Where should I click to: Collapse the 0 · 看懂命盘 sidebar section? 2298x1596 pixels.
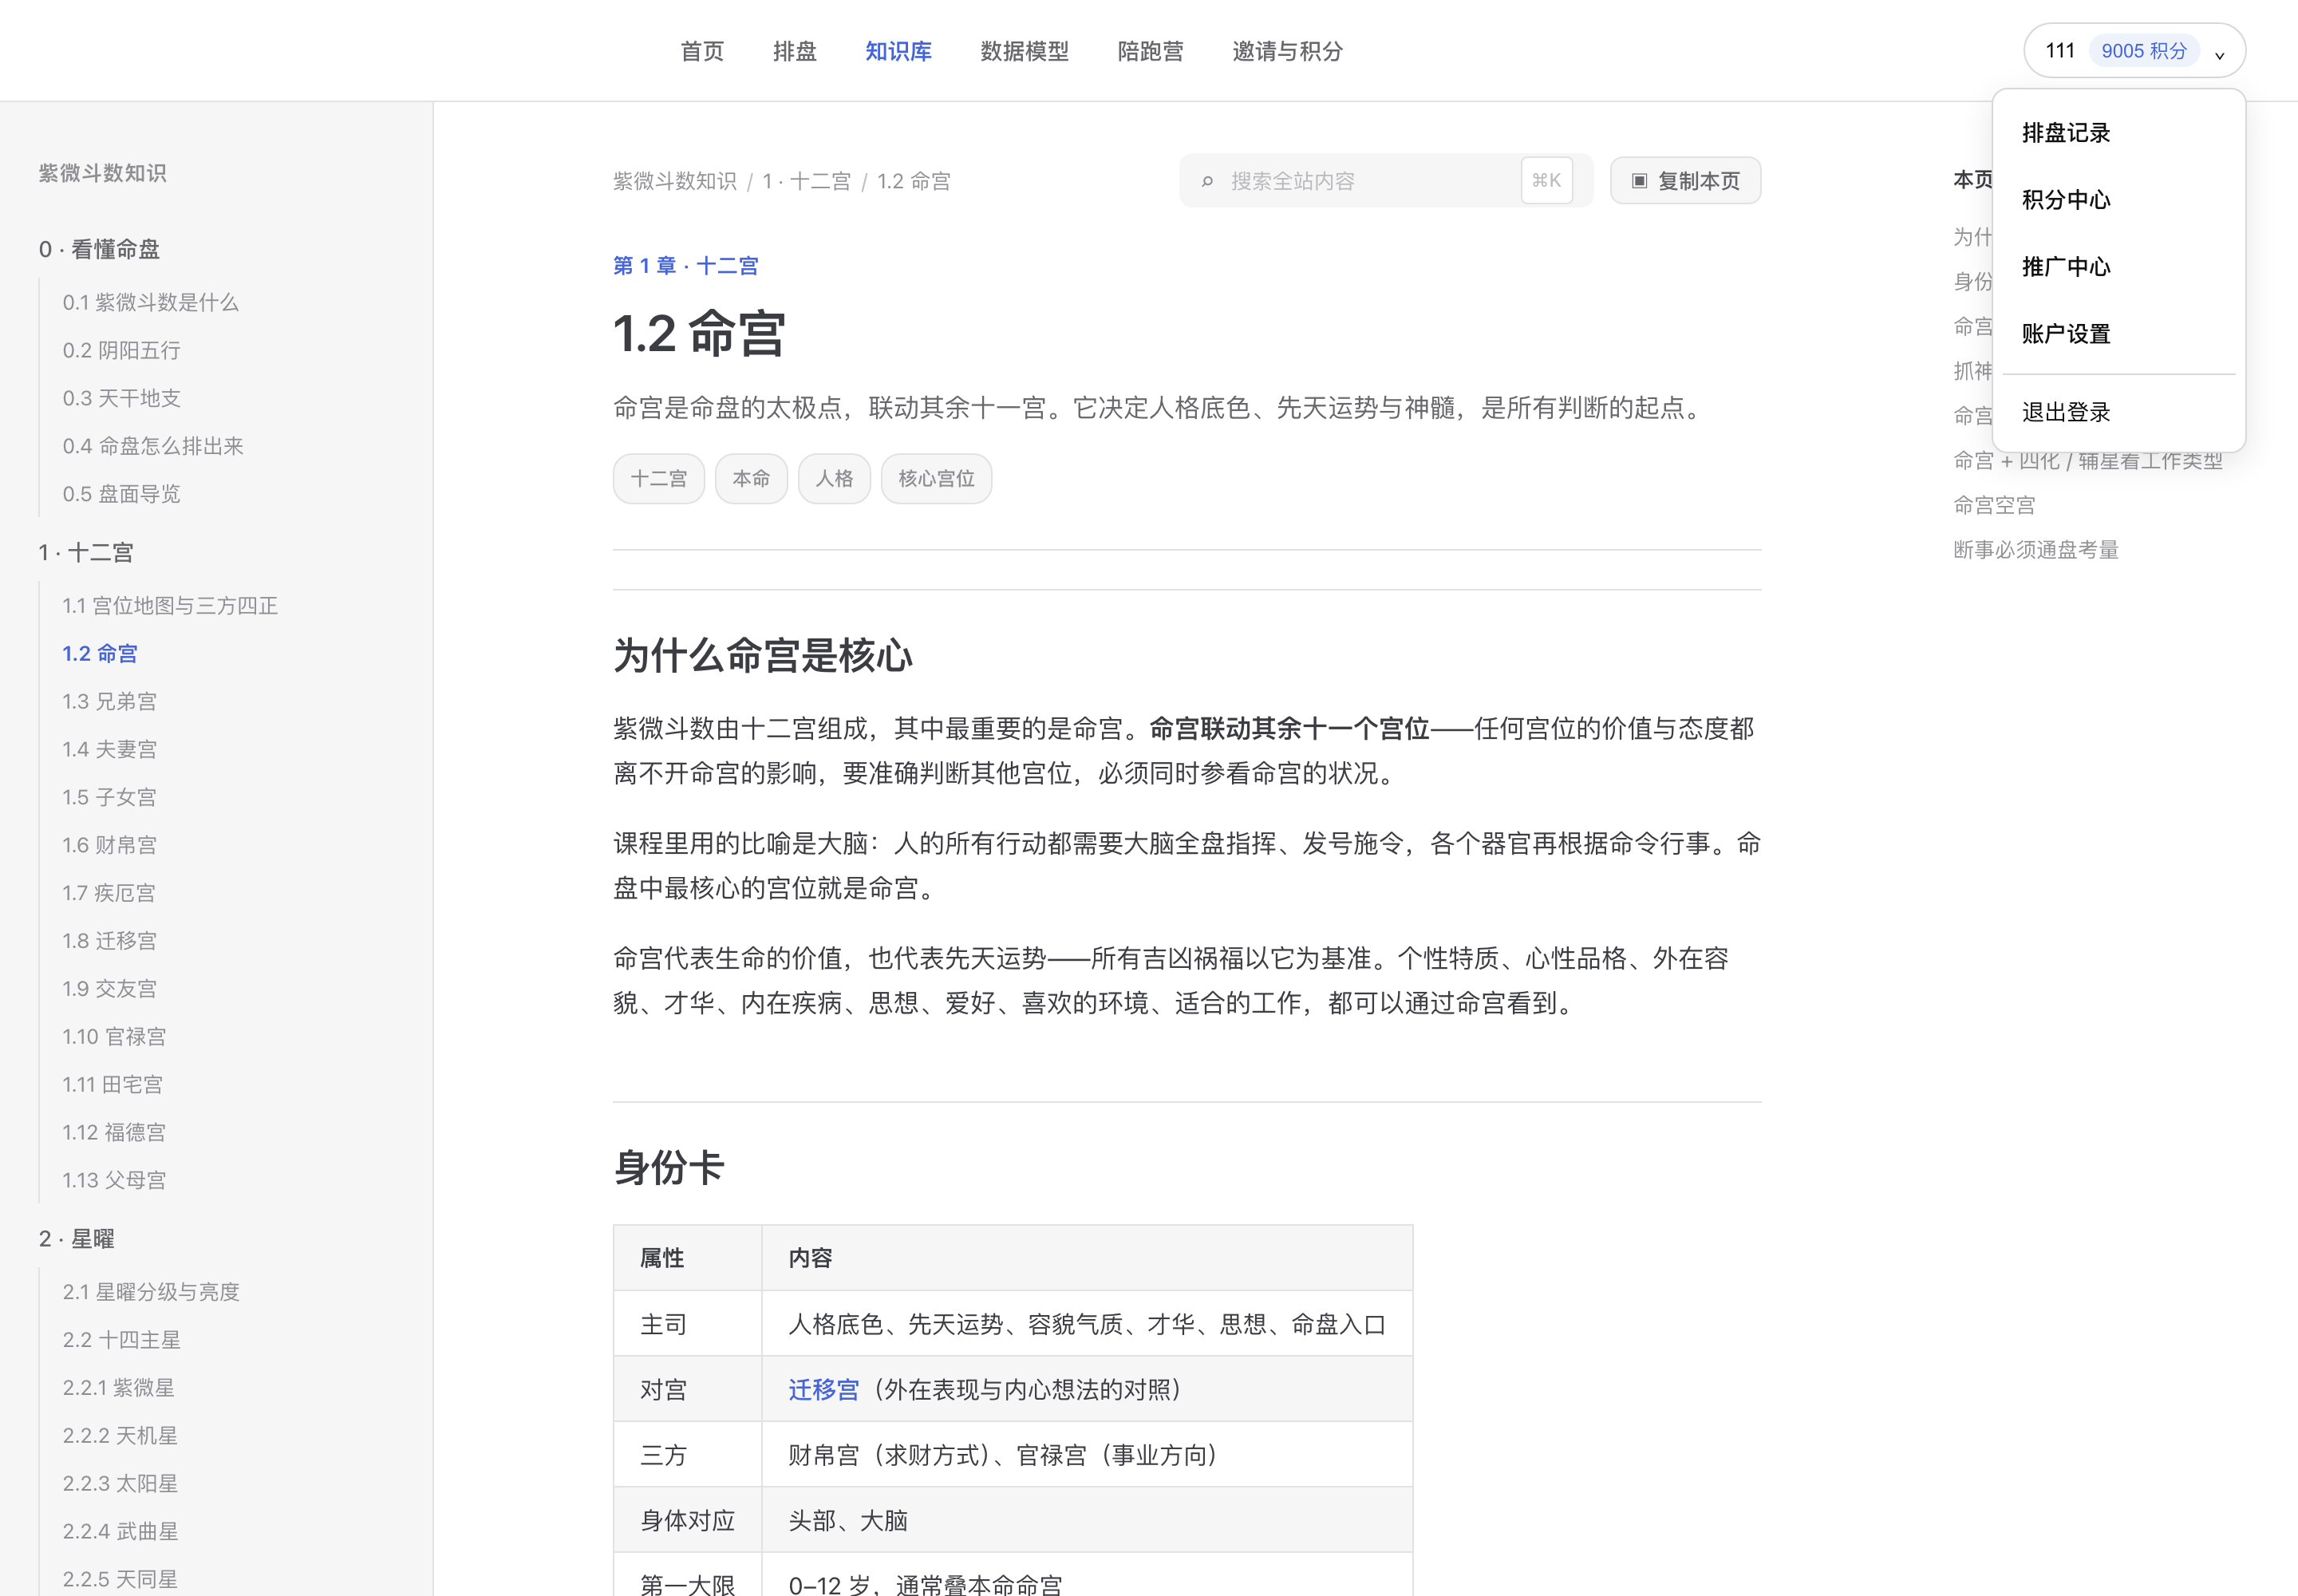pyautogui.click(x=99, y=249)
